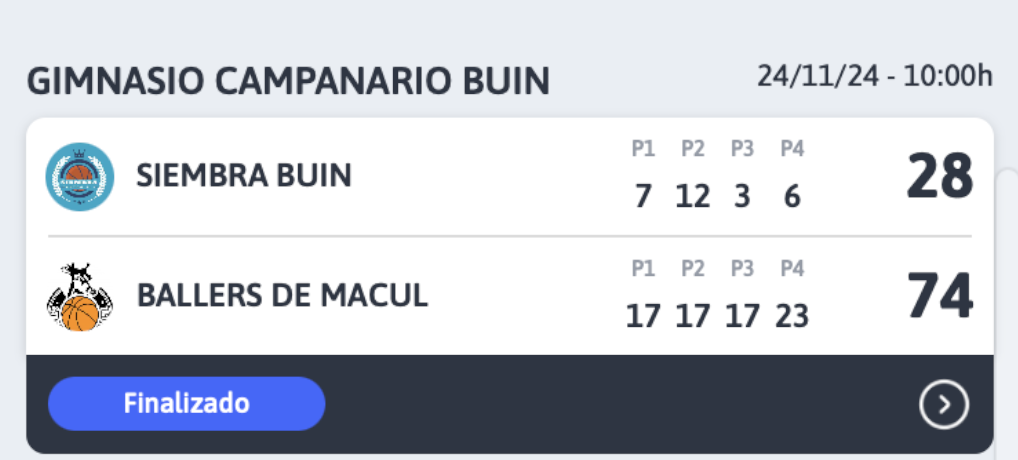Viewport: 1018px width, 460px height.
Task: Click the Finalizado status button
Action: coord(186,404)
